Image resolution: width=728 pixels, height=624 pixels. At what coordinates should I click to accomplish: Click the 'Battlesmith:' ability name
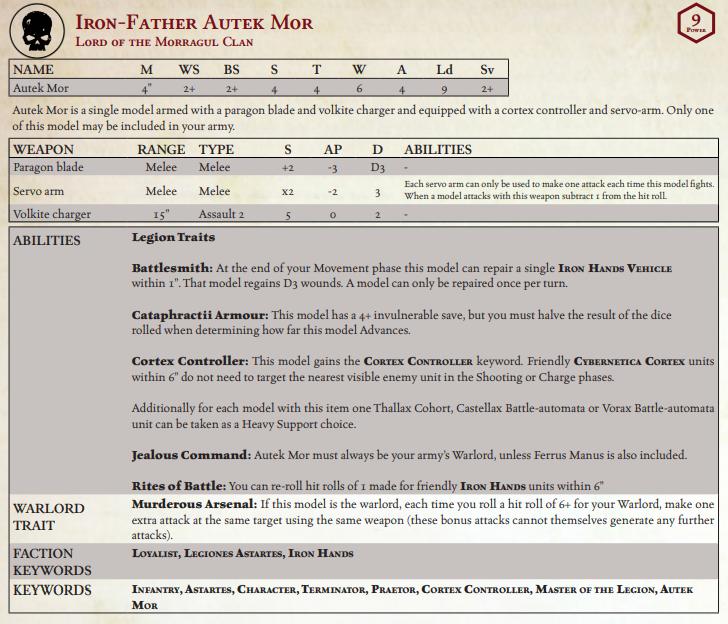point(172,268)
